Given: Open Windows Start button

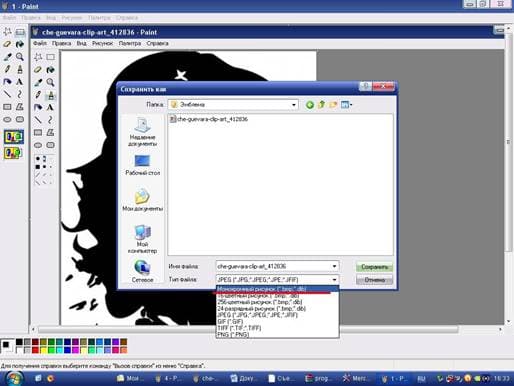Looking at the screenshot, I should pyautogui.click(x=13, y=379).
